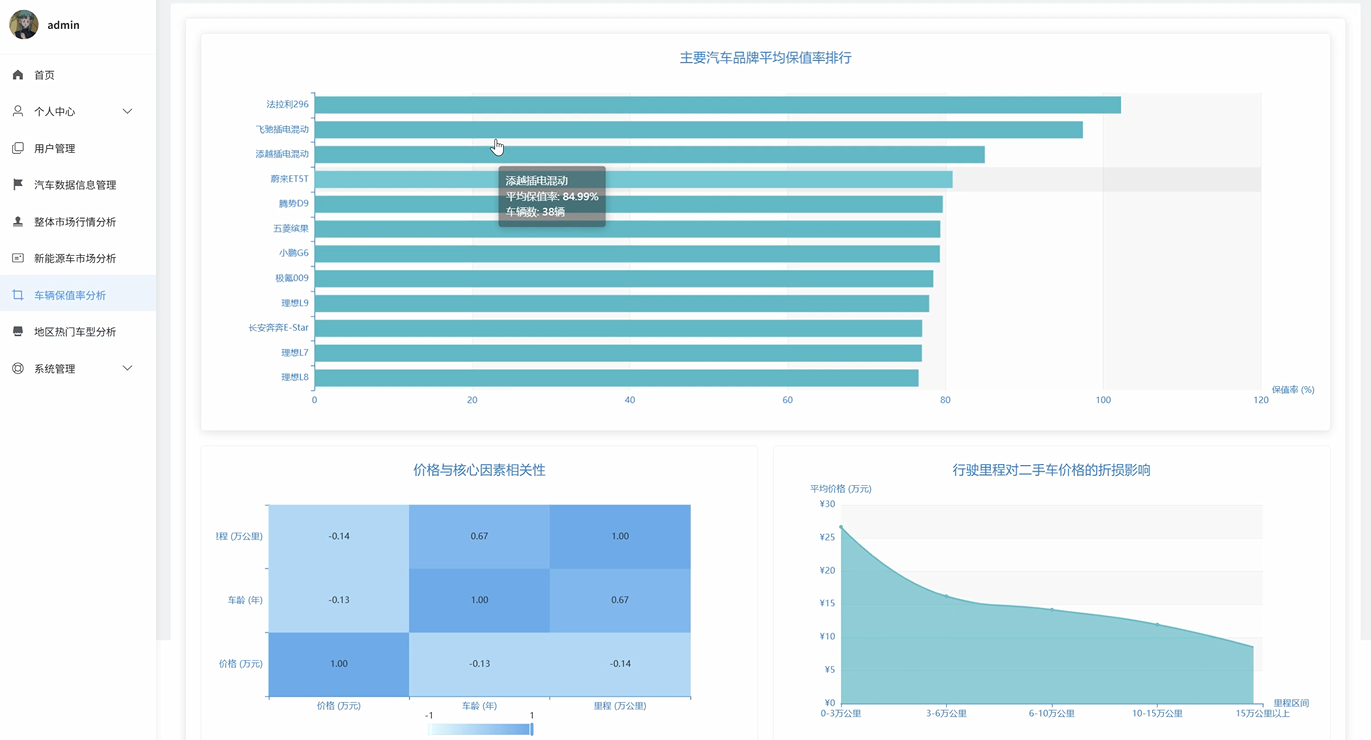Click the admin user avatar

coord(24,25)
